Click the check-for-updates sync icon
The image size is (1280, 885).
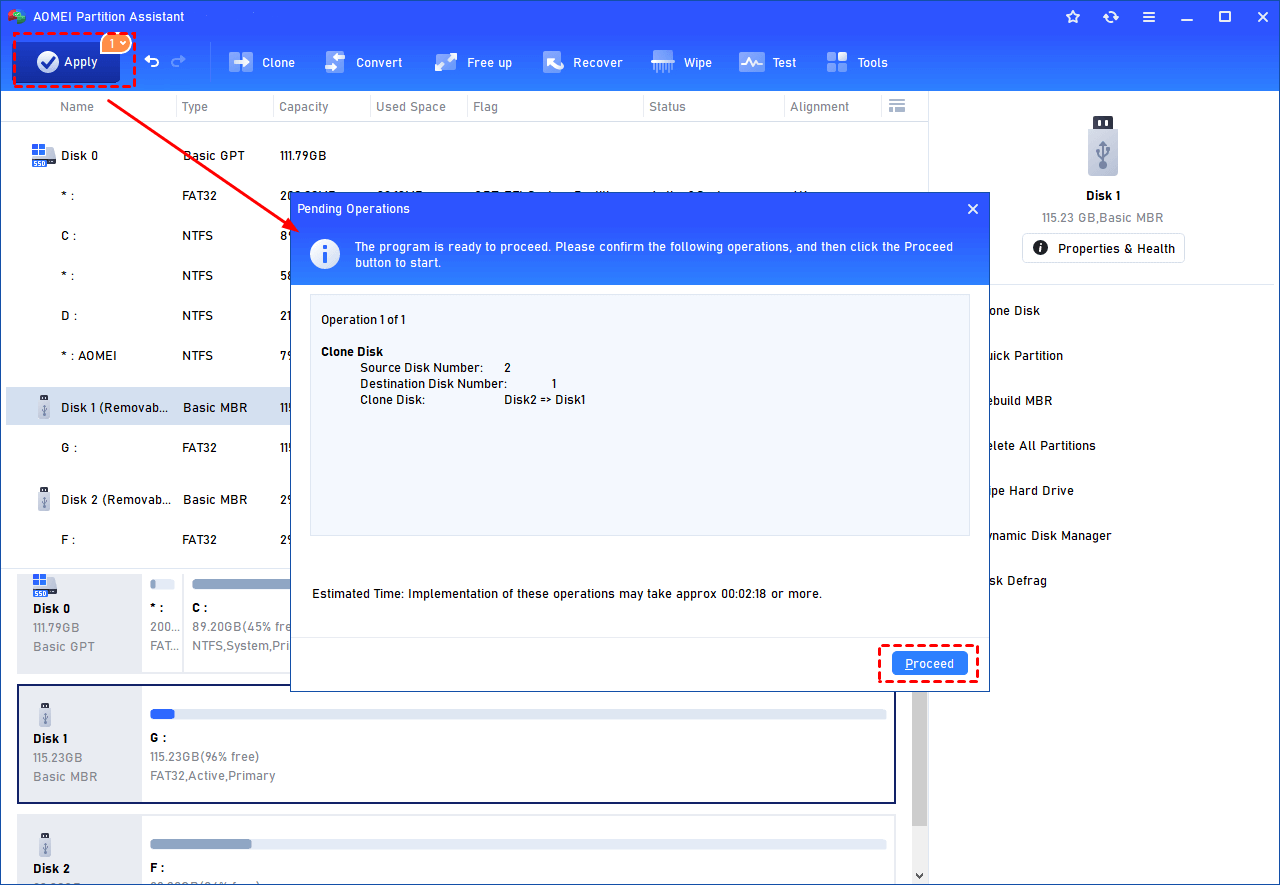[x=1111, y=16]
